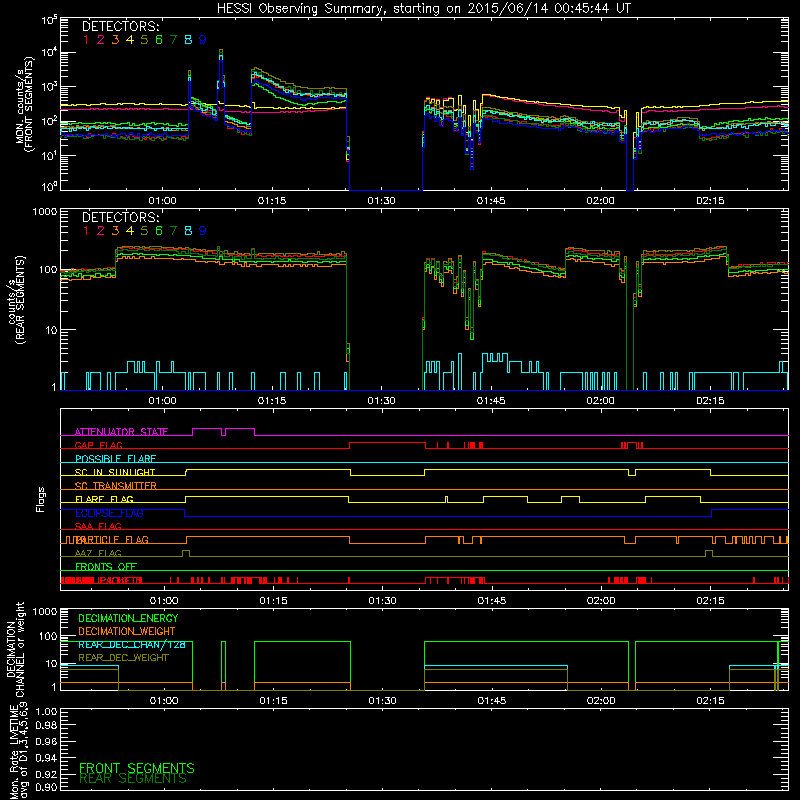
Task: Select the red detector 1 number in front segments legend
Action: tap(86, 40)
